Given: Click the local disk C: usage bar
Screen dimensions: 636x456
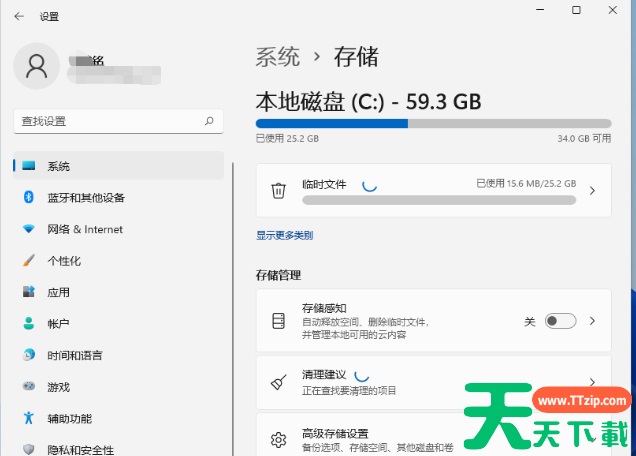Looking at the screenshot, I should 433,124.
